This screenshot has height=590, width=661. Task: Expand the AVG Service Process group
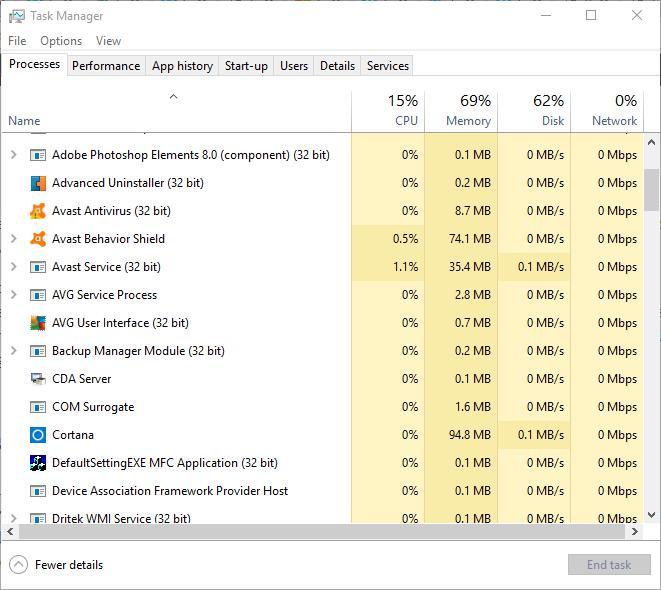tap(13, 295)
